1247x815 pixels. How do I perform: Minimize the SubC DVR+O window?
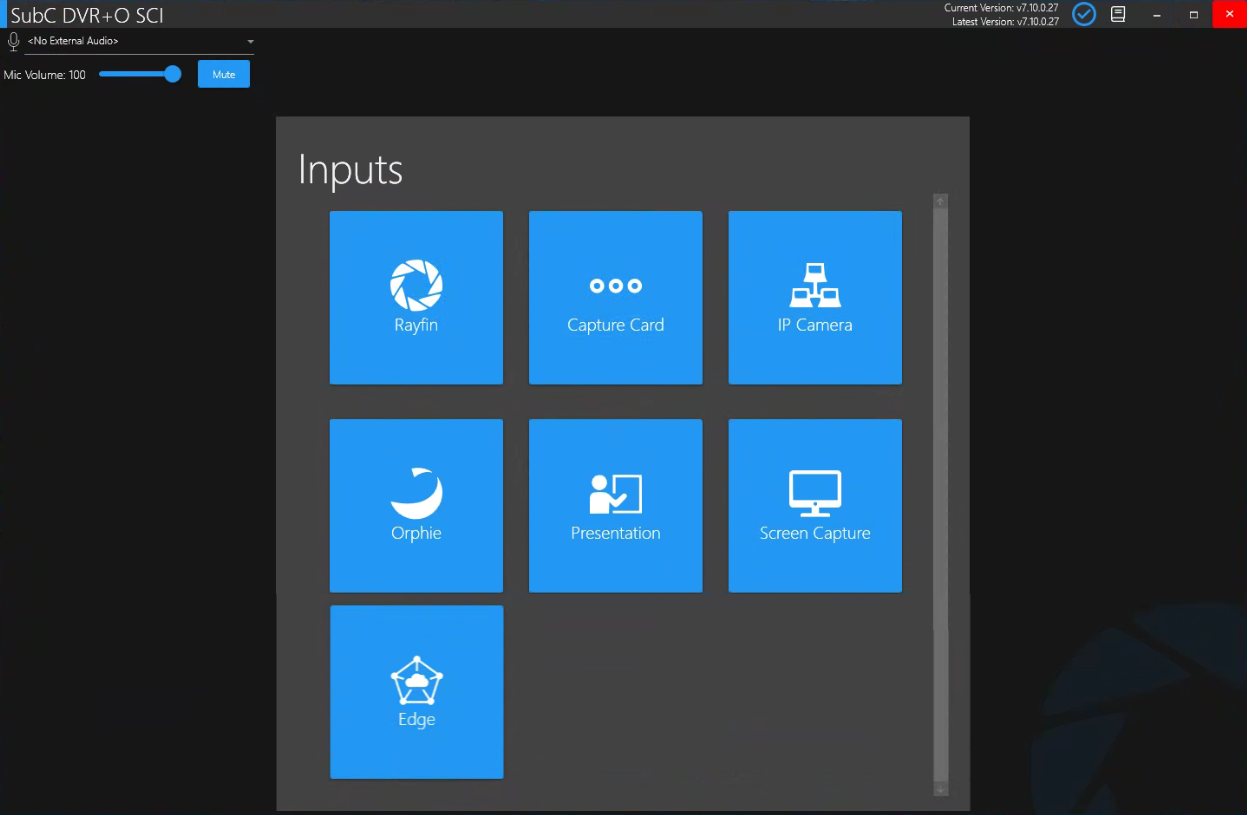[x=1157, y=14]
